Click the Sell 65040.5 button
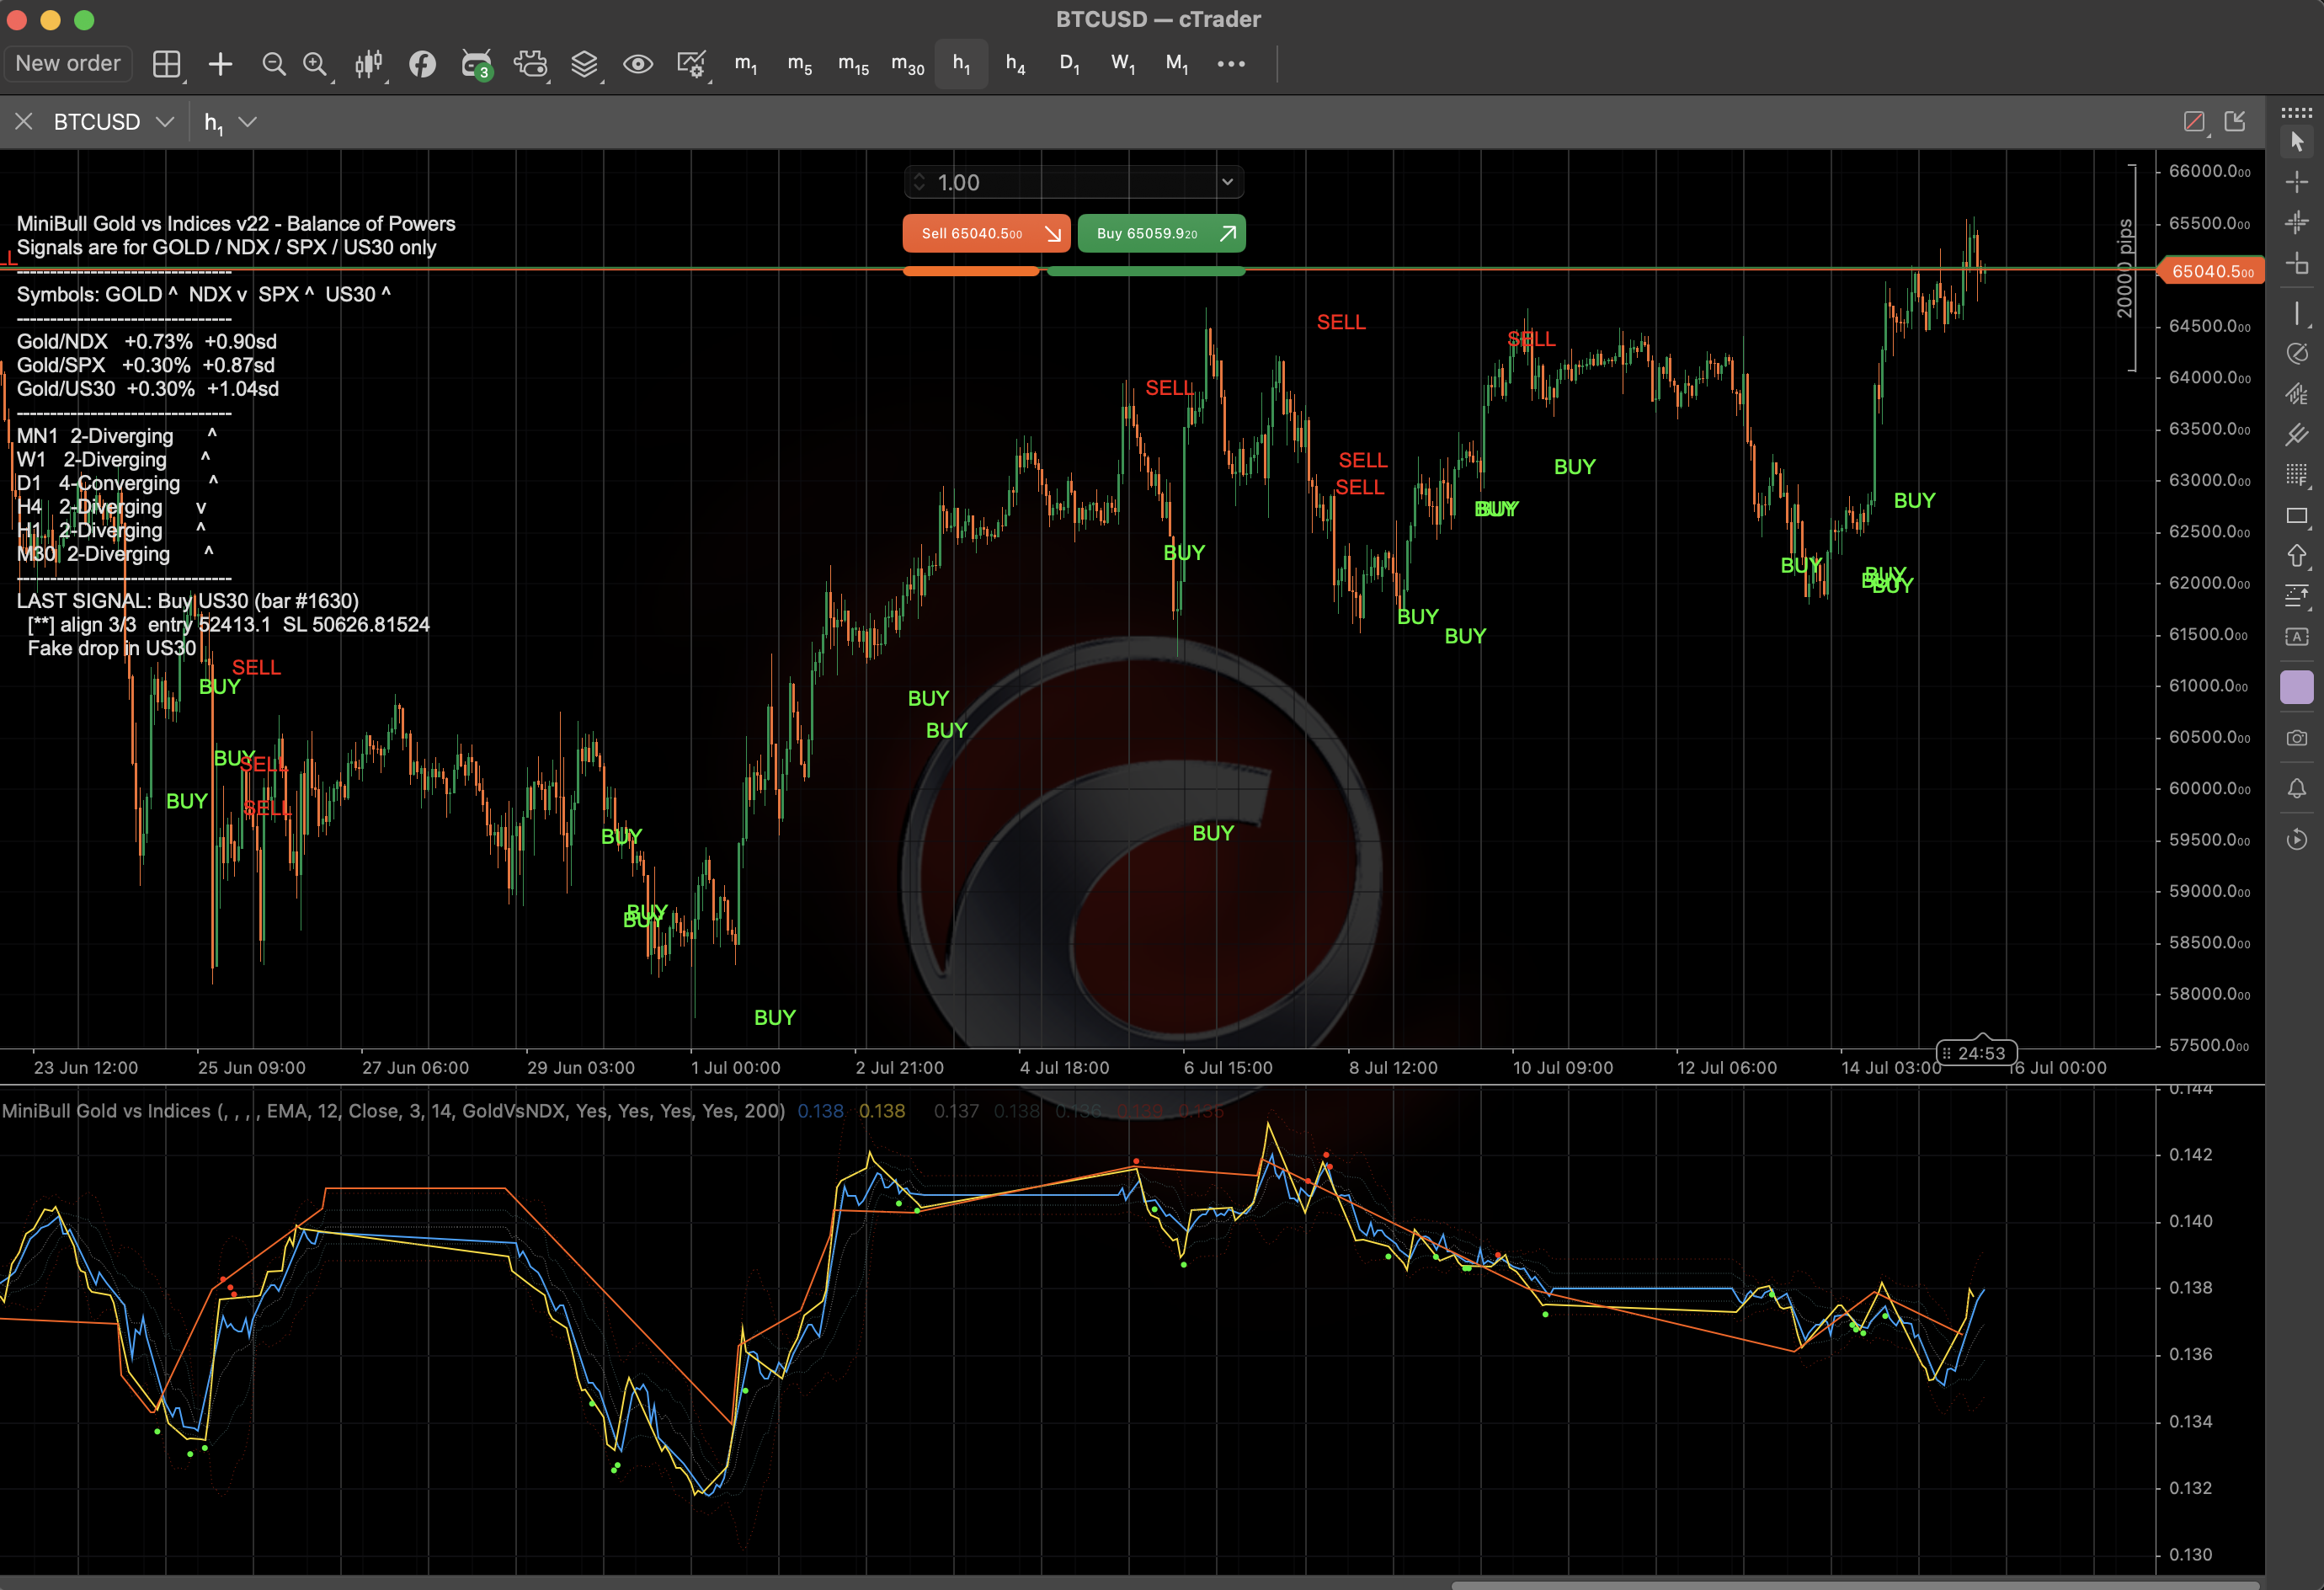This screenshot has width=2324, height=1590. [986, 233]
